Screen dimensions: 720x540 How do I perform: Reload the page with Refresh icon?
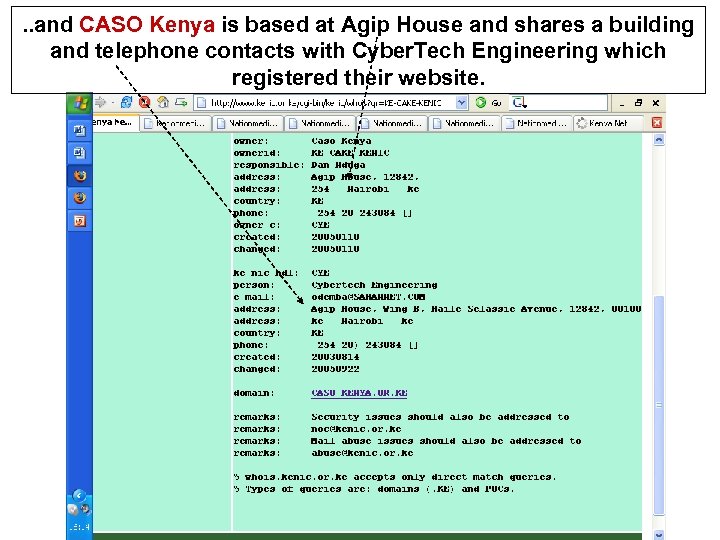click(126, 102)
